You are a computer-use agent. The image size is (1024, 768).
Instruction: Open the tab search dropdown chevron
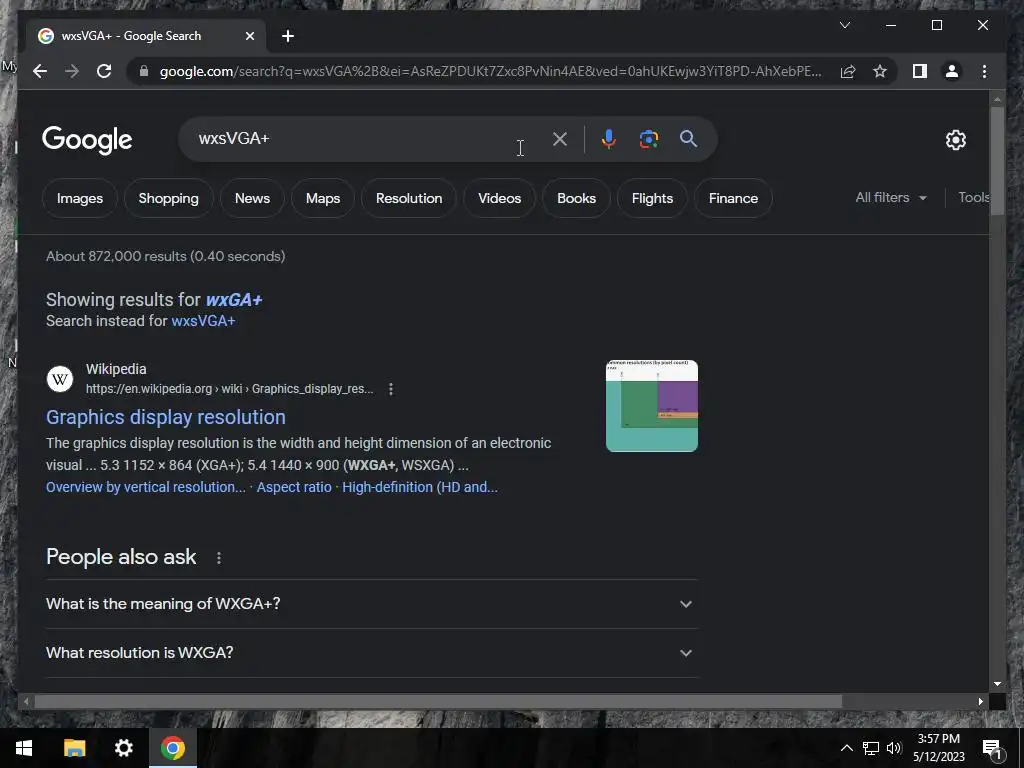(844, 25)
